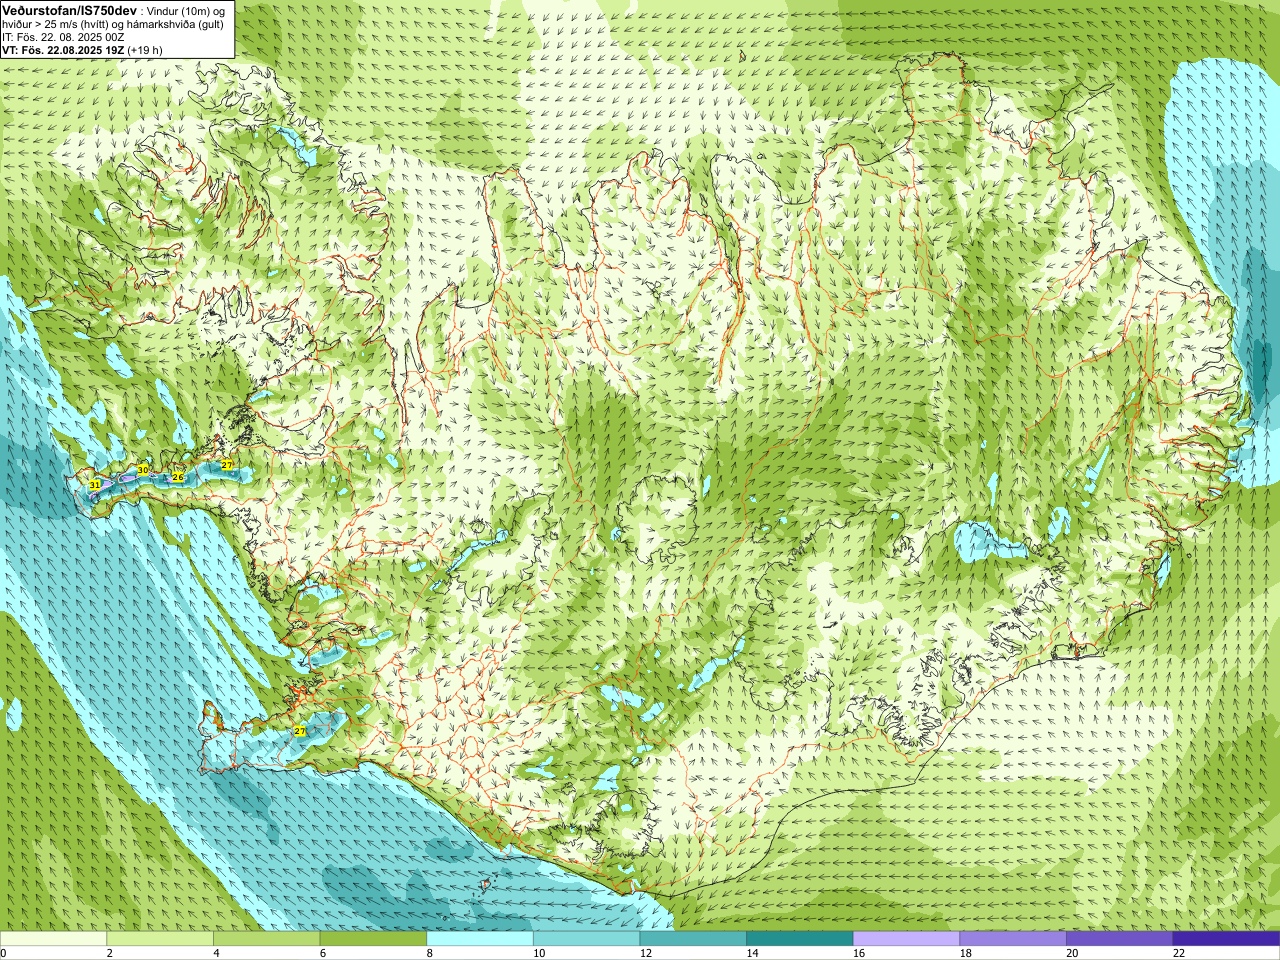The height and width of the screenshot is (960, 1280).
Task: Select the 8–10 m/s legend color
Action: (x=480, y=939)
